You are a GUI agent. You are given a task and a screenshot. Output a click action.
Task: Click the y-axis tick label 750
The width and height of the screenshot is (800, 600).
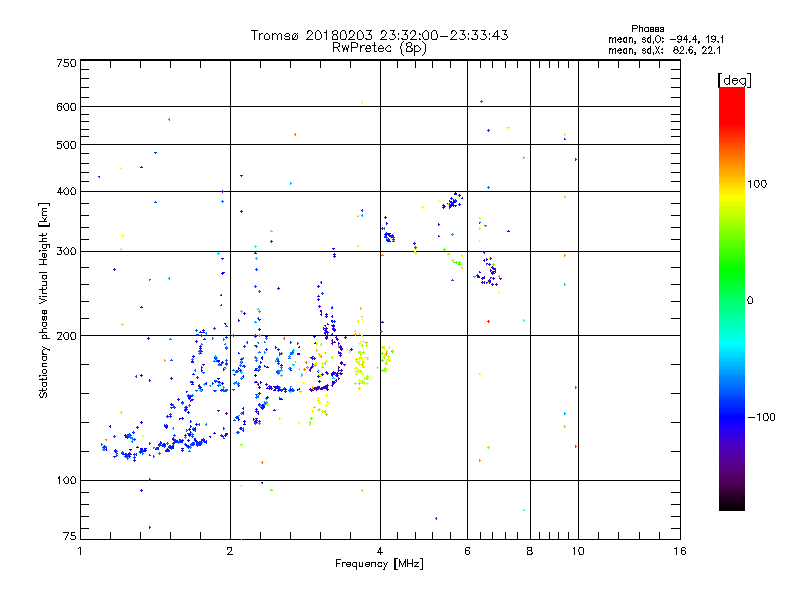(66, 63)
